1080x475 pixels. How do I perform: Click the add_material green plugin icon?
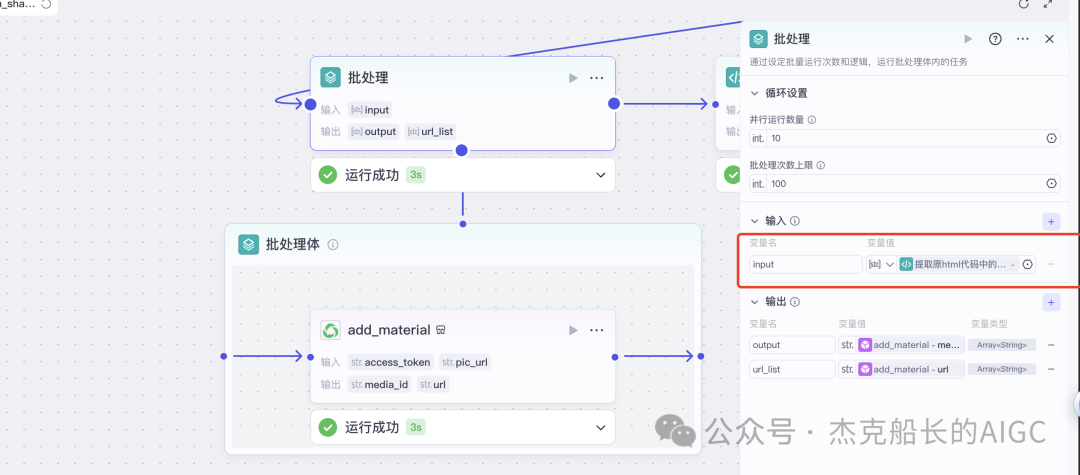[331, 330]
